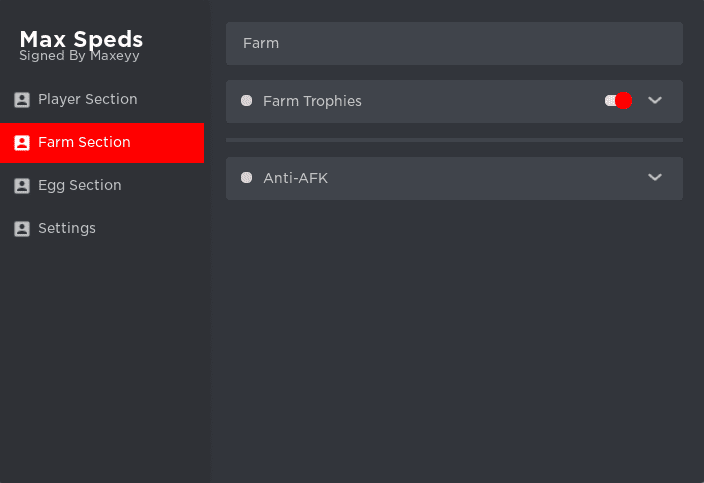Screen dimensions: 704x483
Task: Click the dot icon beside Anti-AFK
Action: [x=246, y=177]
